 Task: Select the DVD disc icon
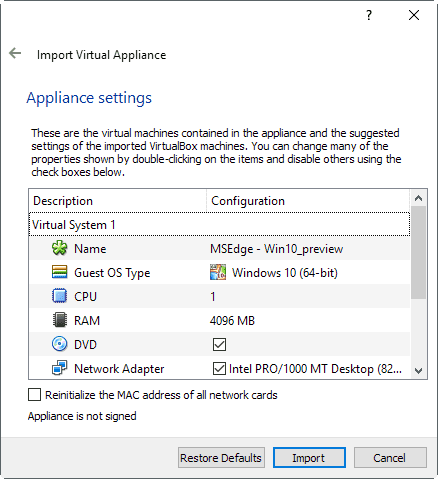pyautogui.click(x=60, y=344)
